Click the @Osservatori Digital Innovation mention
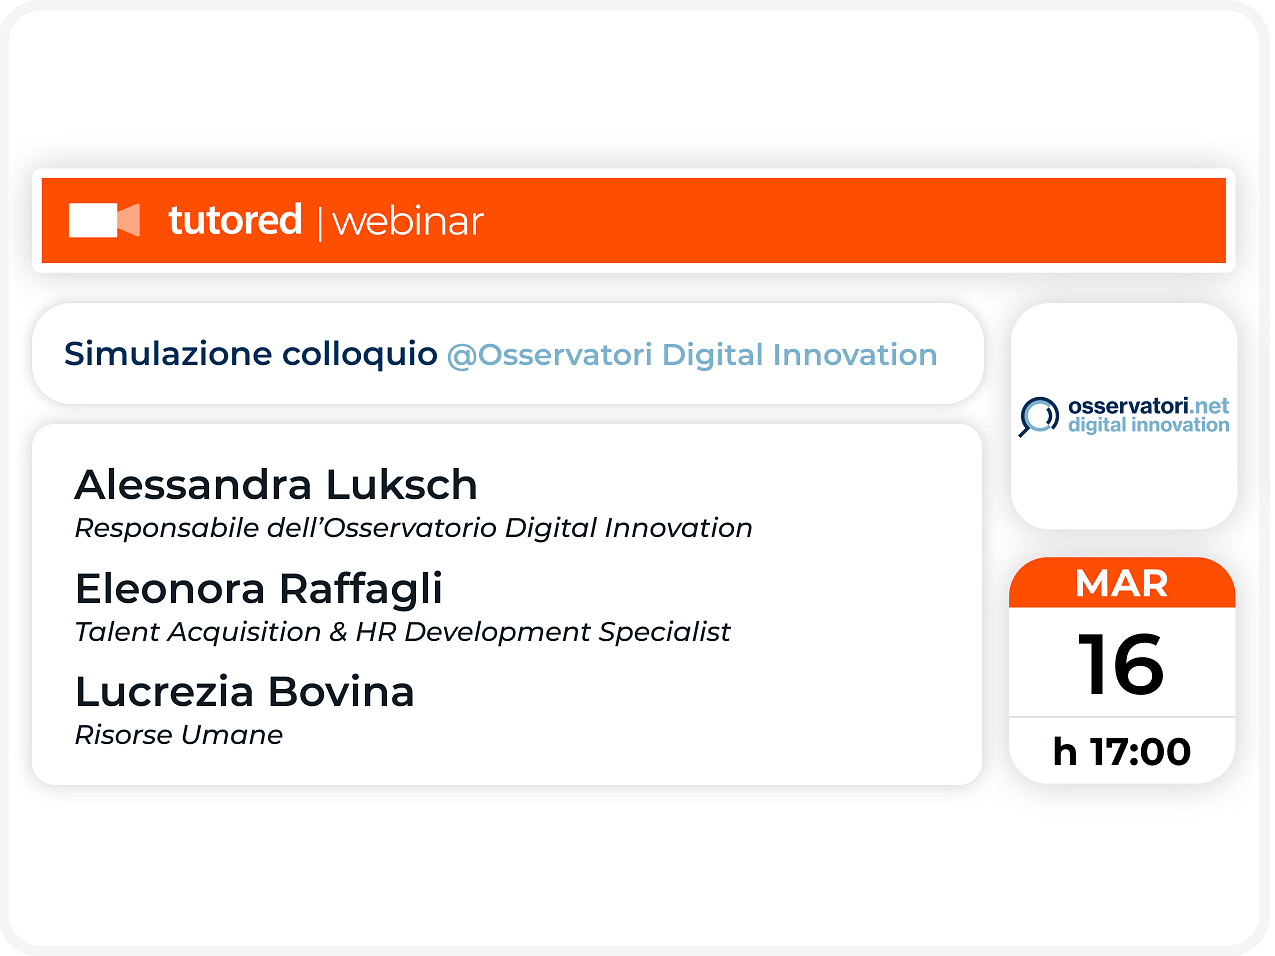This screenshot has height=956, width=1275. click(692, 355)
